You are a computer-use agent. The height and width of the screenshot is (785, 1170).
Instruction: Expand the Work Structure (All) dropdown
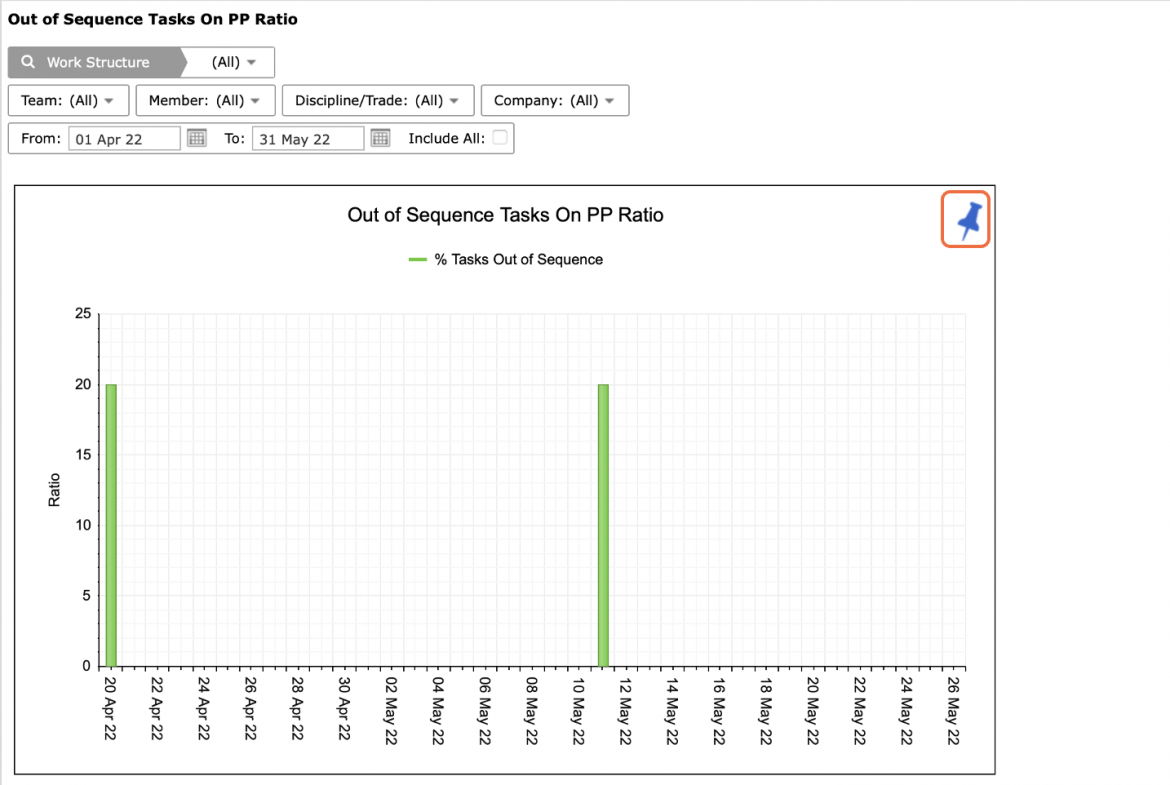click(x=234, y=62)
